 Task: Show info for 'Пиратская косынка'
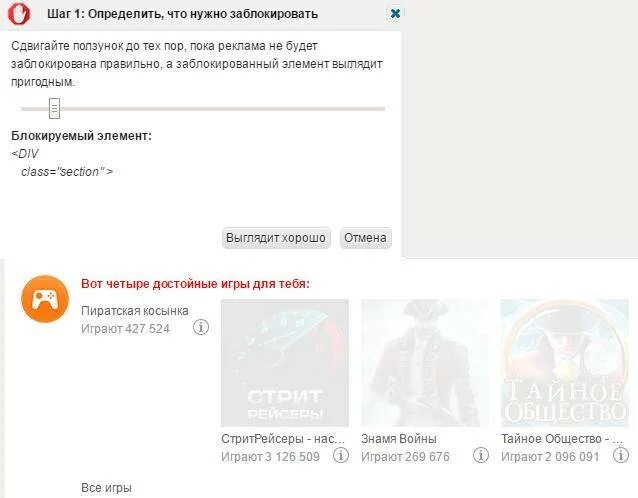[201, 327]
